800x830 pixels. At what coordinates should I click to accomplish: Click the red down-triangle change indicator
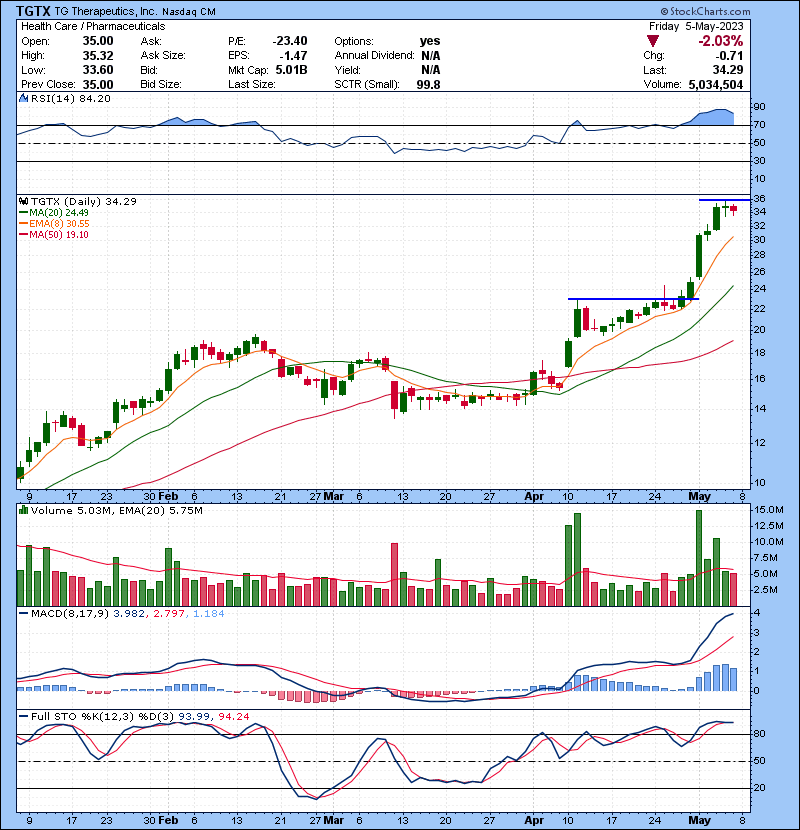click(653, 41)
